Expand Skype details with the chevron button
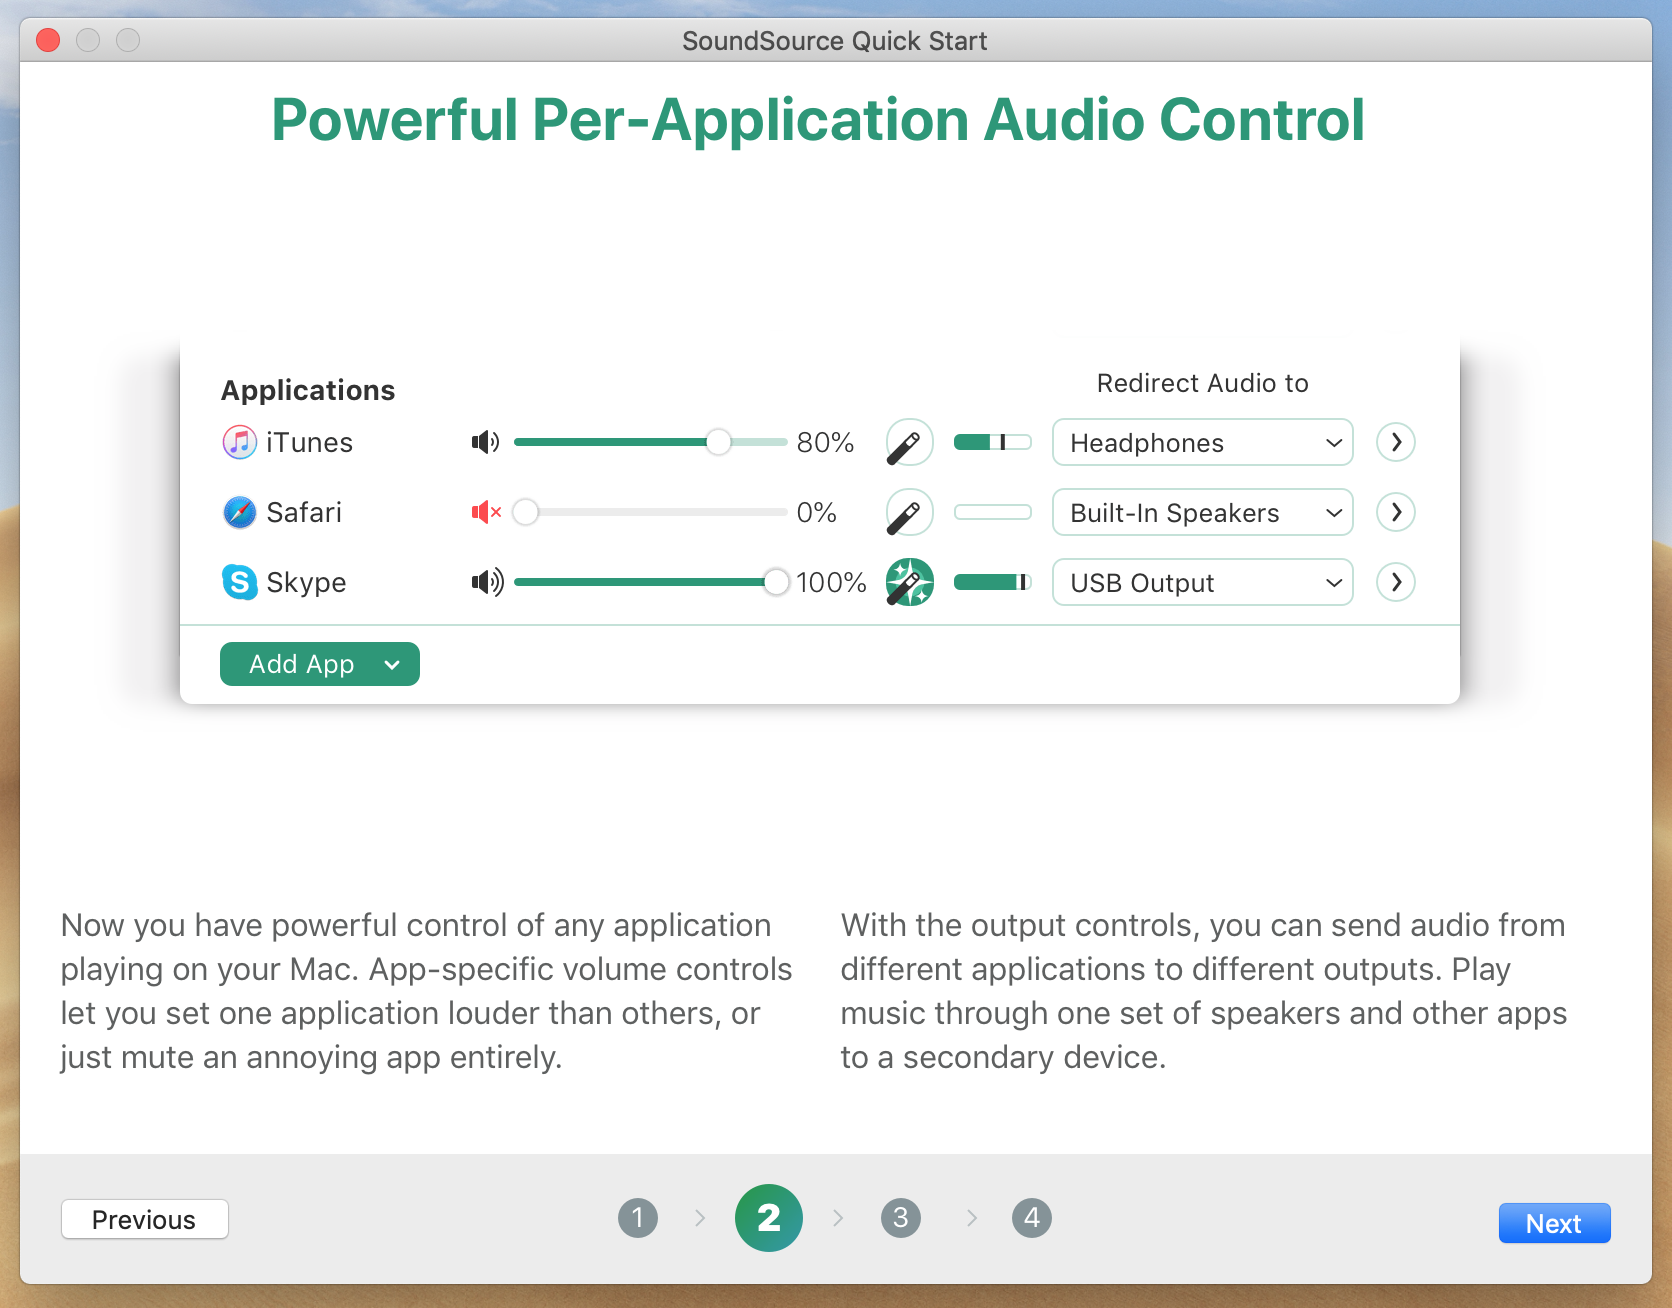1672x1308 pixels. pyautogui.click(x=1396, y=582)
